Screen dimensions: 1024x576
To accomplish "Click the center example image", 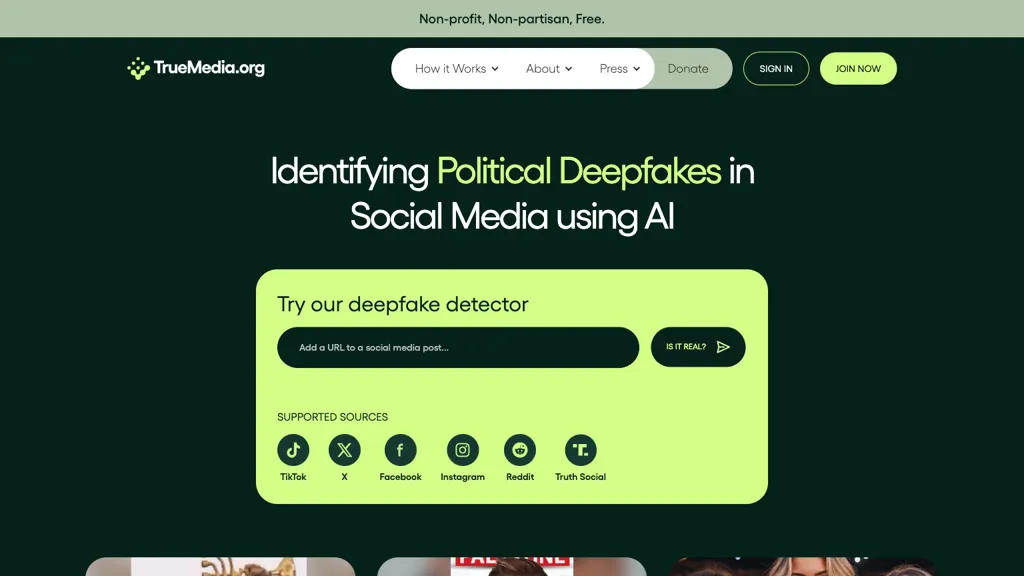I will 512,566.
